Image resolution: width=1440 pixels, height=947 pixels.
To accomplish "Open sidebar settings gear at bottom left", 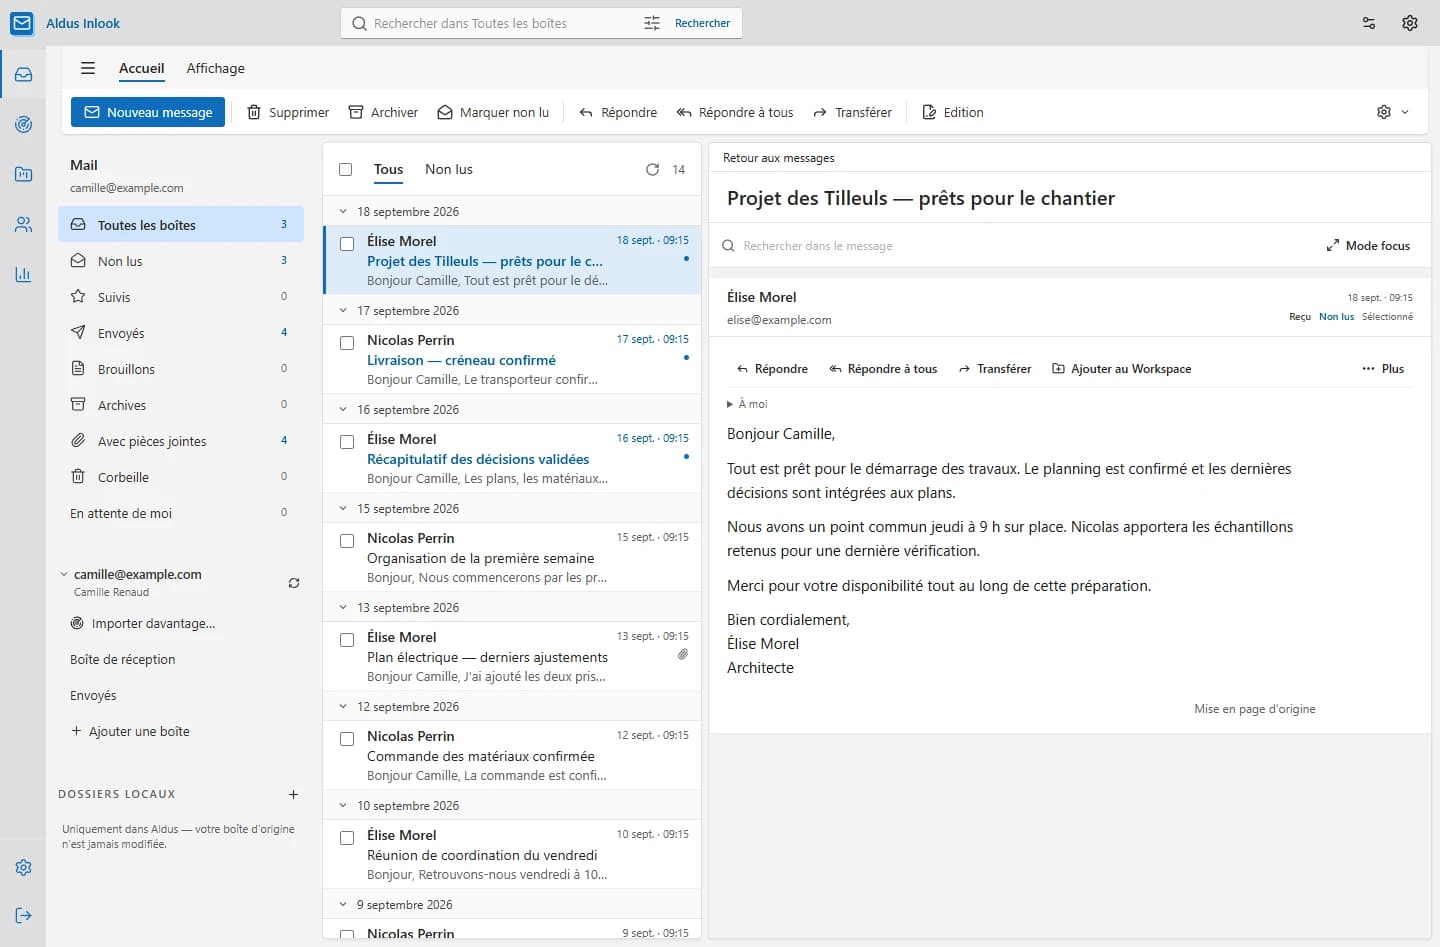I will (23, 867).
